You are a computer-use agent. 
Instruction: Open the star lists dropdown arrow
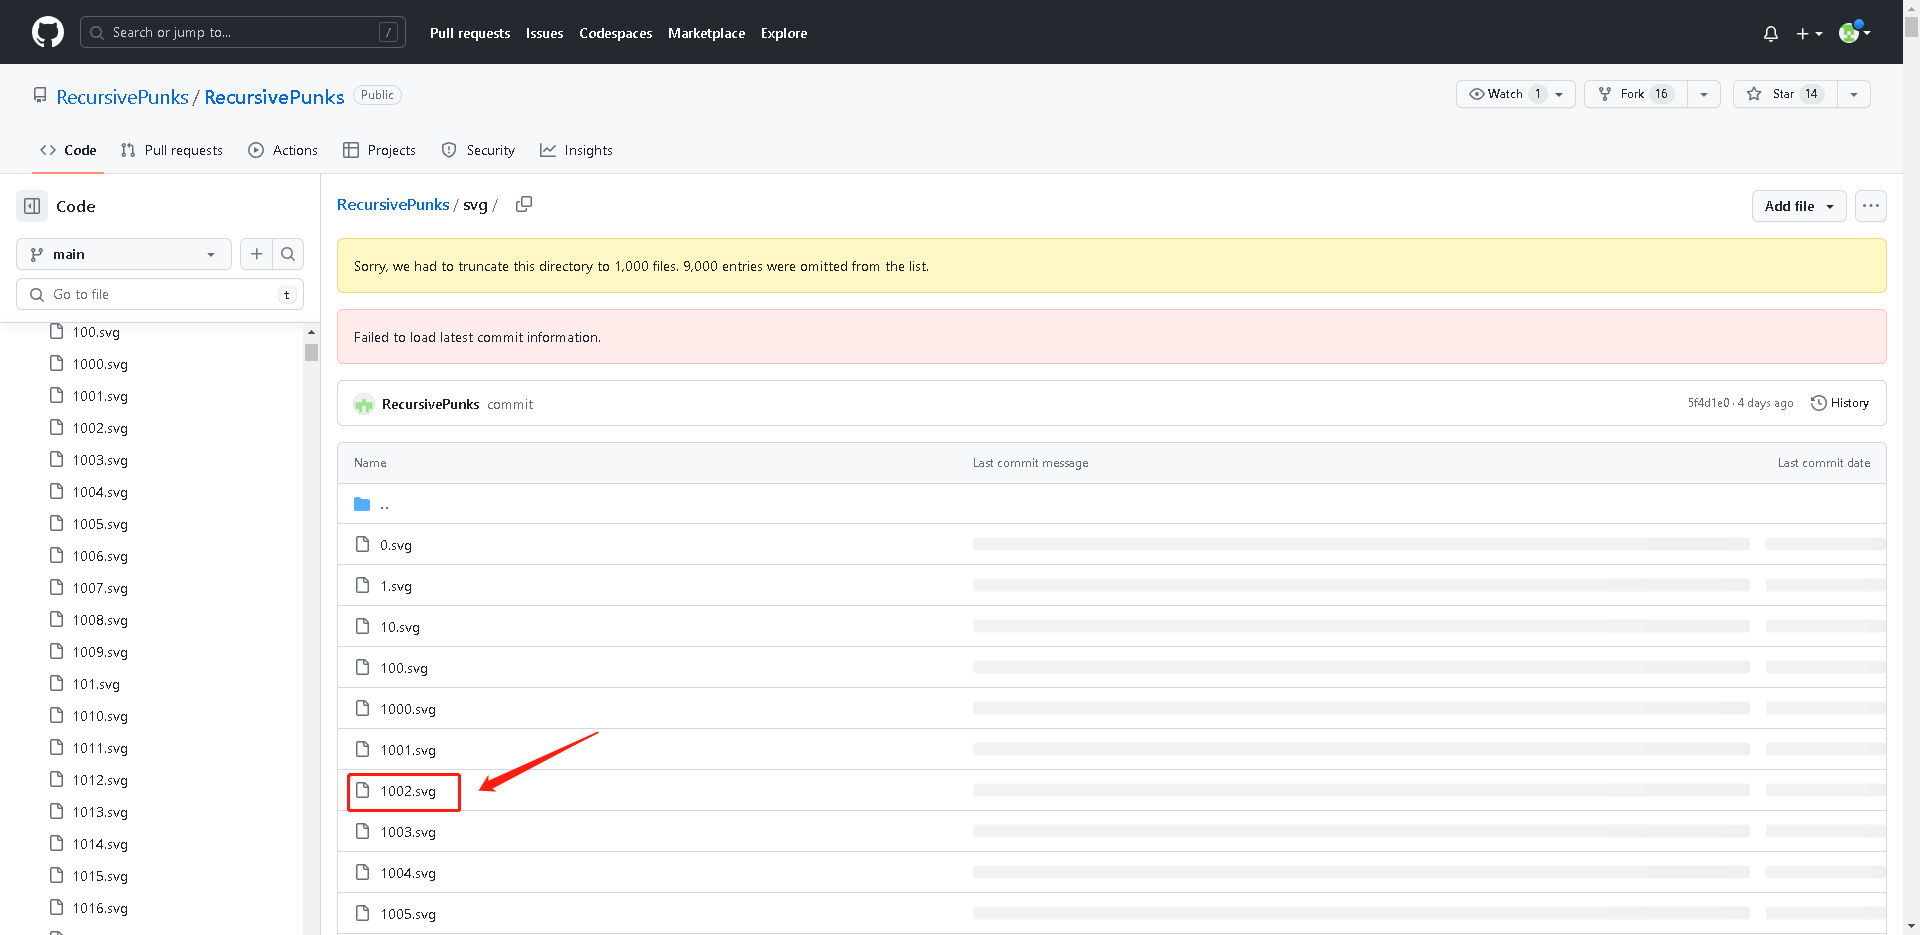point(1853,94)
